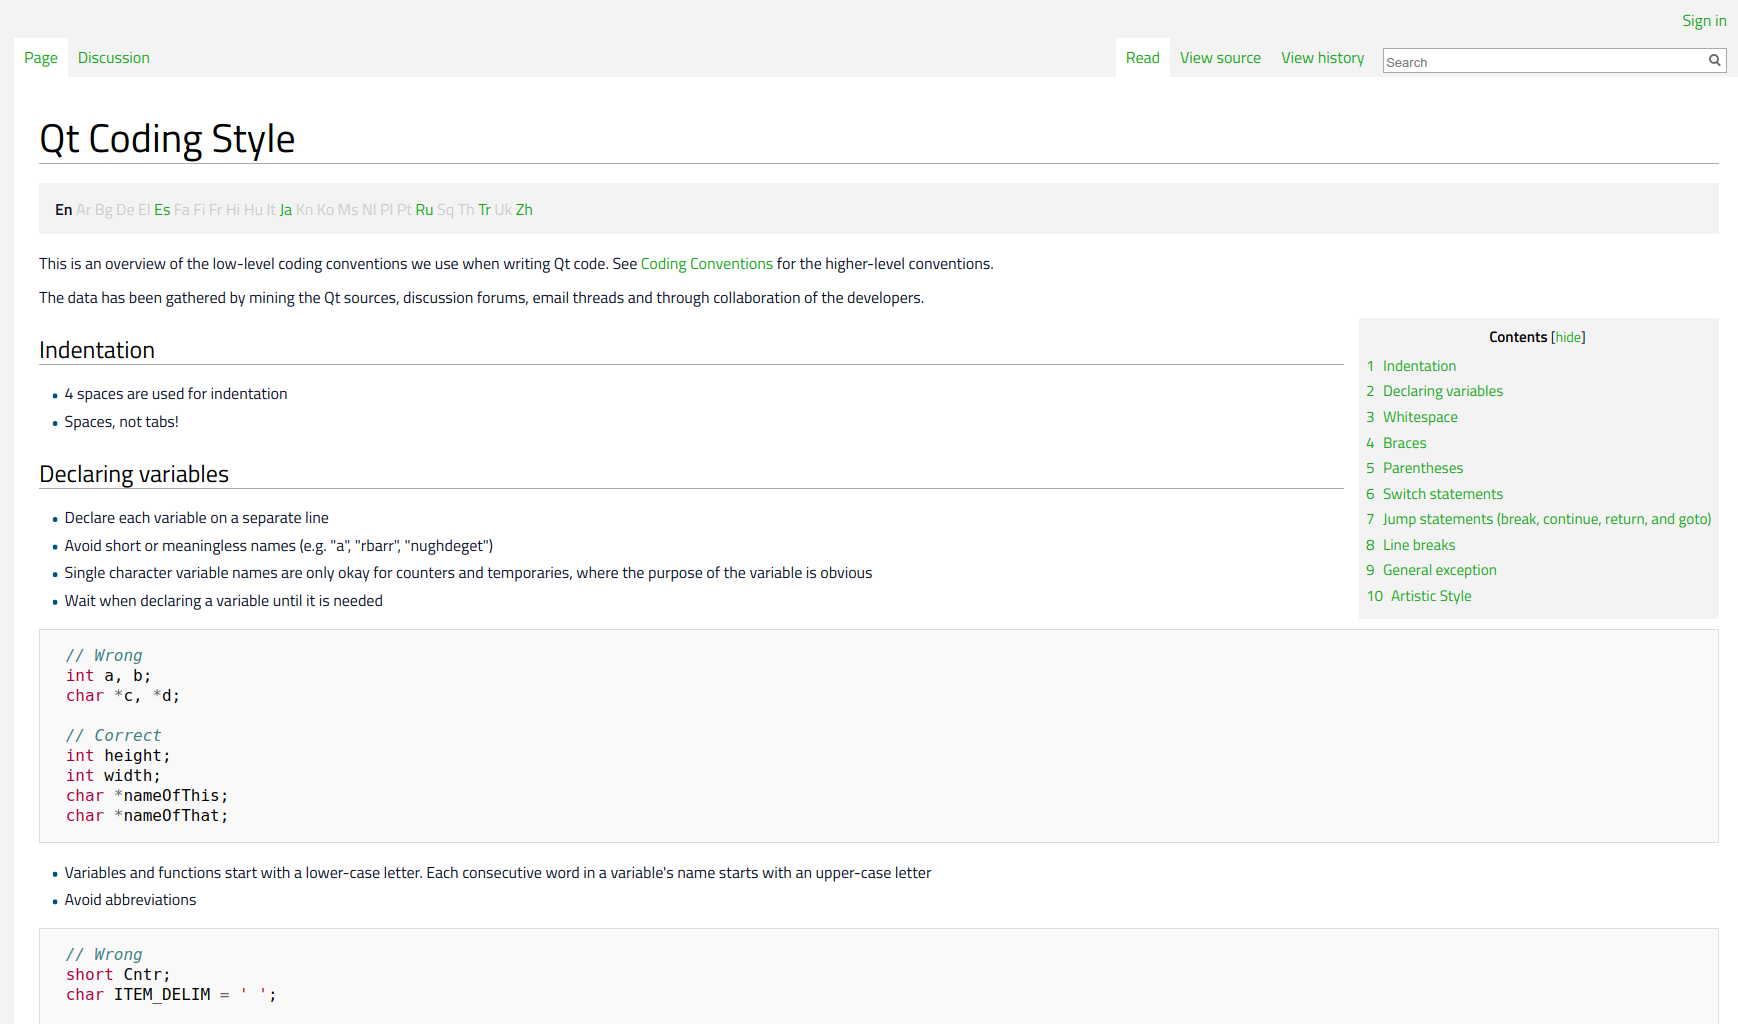Switch language to Ja
1738x1024 pixels.
pos(286,210)
